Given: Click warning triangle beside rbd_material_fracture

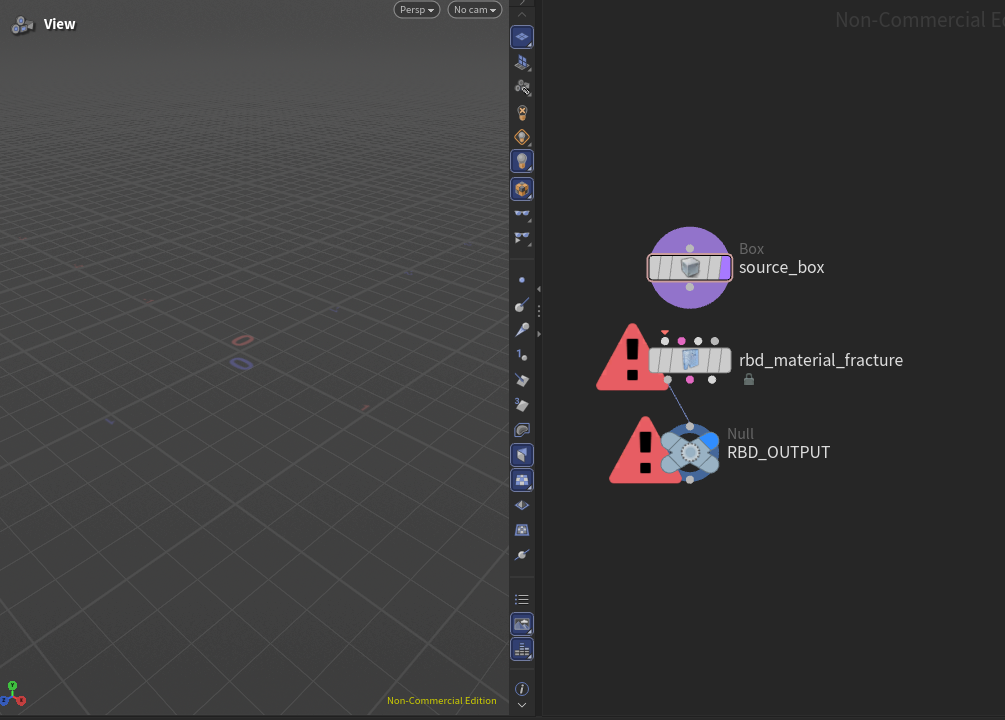Looking at the screenshot, I should [x=633, y=358].
